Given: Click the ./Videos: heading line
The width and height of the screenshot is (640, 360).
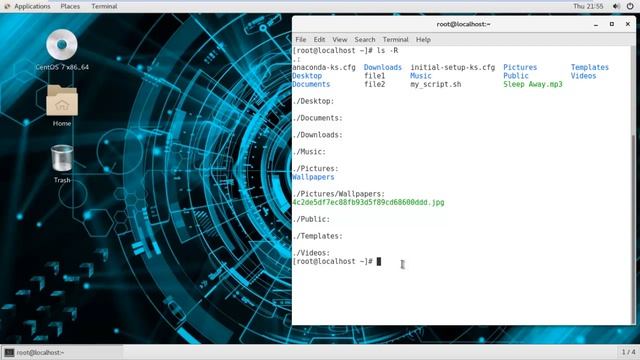Looking at the screenshot, I should point(311,253).
